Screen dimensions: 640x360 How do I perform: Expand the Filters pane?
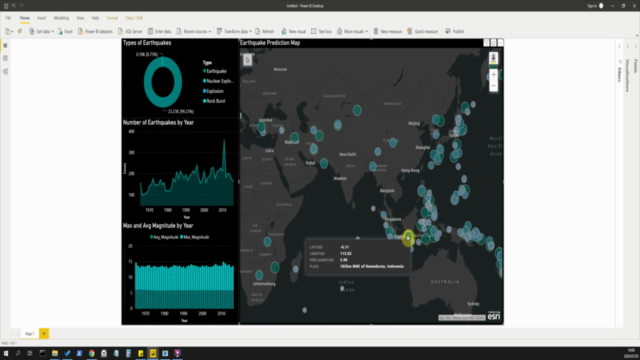tap(619, 47)
